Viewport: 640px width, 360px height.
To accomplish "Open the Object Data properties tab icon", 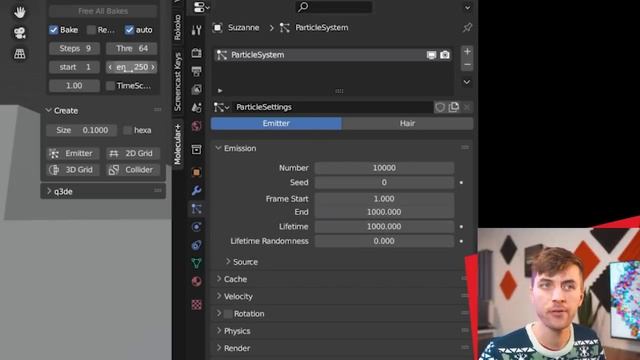I will click(196, 263).
